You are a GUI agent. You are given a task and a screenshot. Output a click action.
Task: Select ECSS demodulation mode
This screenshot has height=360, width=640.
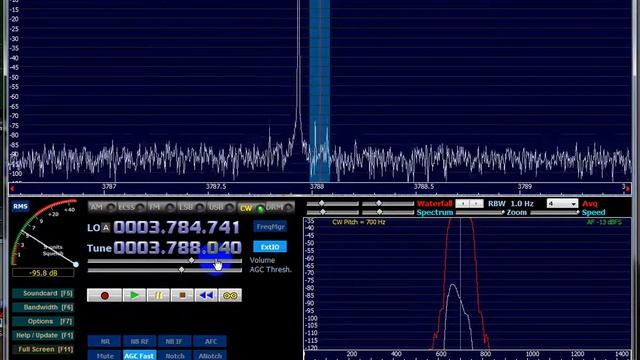pos(131,207)
